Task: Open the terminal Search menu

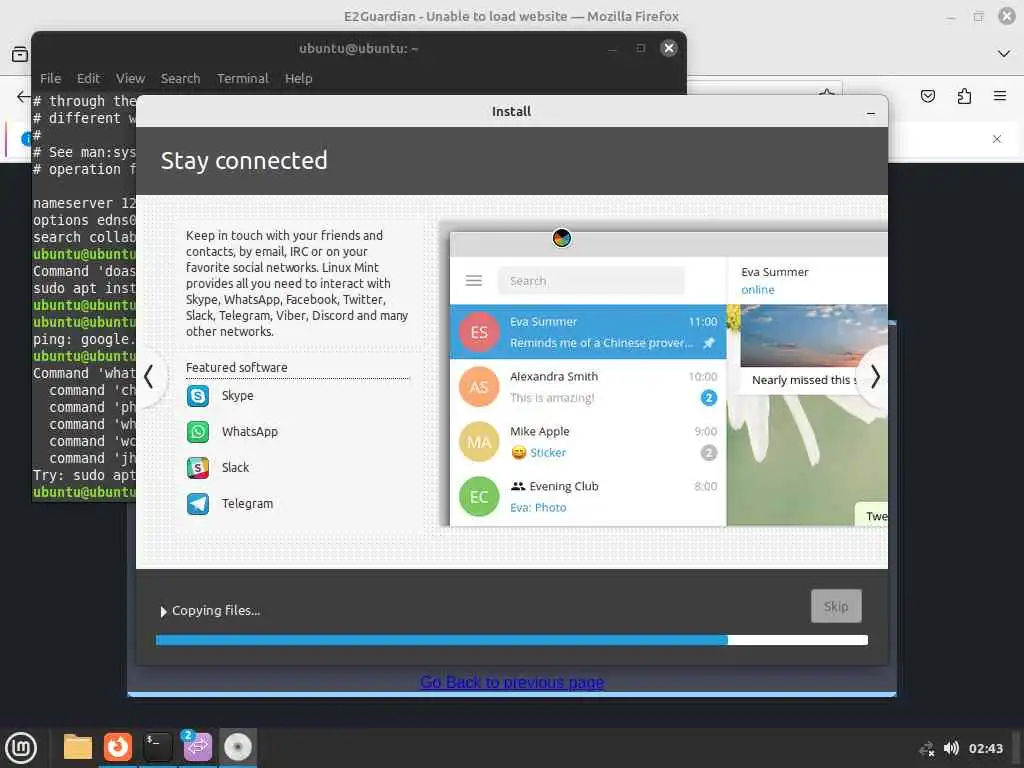Action: pyautogui.click(x=180, y=78)
